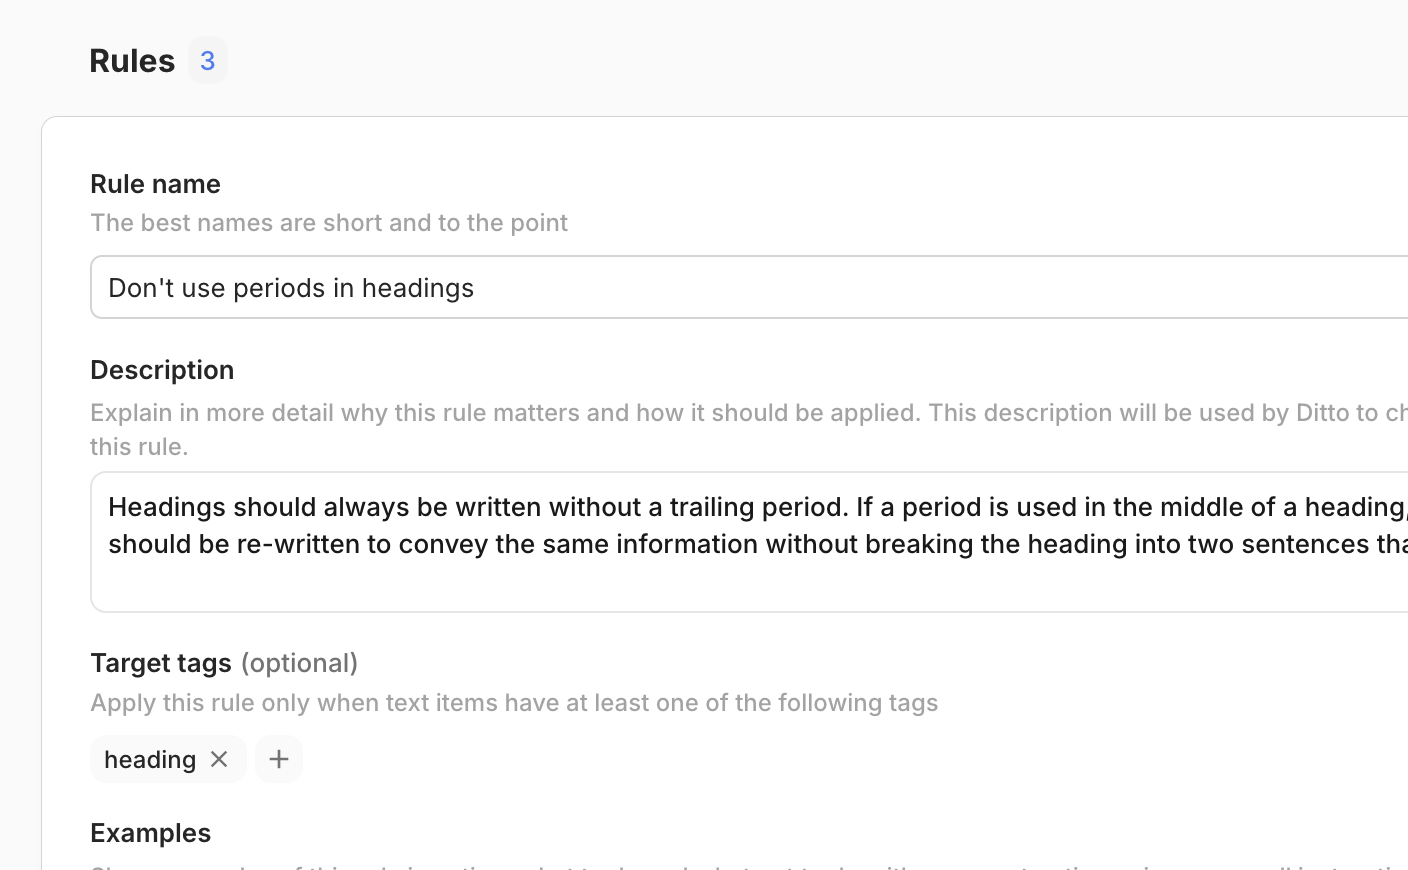
Task: Click hint 'The best names are short'
Action: tap(329, 222)
